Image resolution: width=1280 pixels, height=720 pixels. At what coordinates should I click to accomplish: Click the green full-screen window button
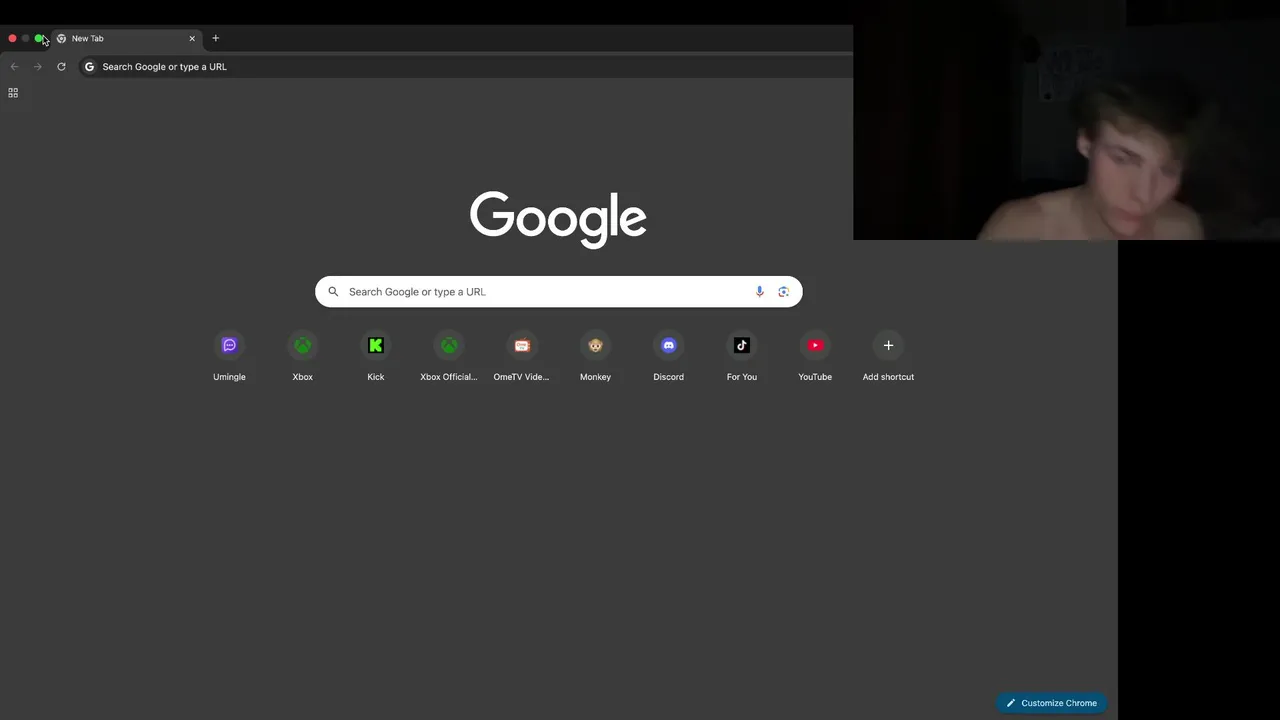click(x=38, y=38)
